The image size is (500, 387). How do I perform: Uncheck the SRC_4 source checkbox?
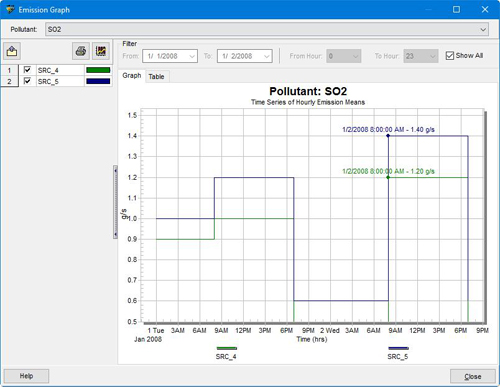27,70
